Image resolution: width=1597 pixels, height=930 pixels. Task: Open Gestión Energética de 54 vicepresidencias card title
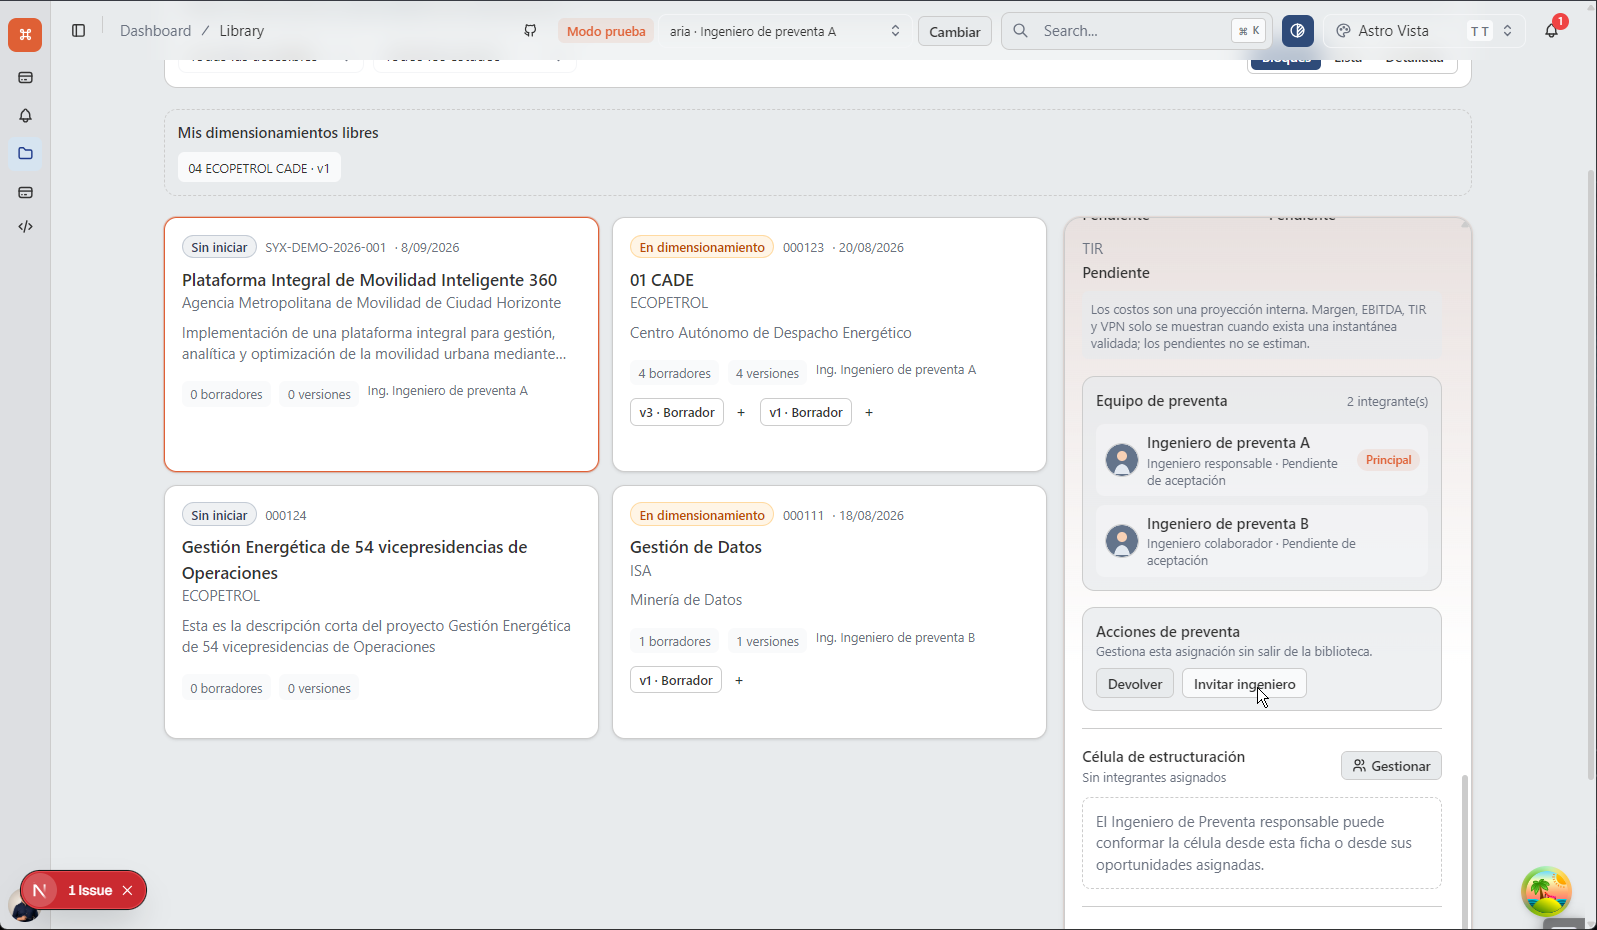(x=354, y=560)
